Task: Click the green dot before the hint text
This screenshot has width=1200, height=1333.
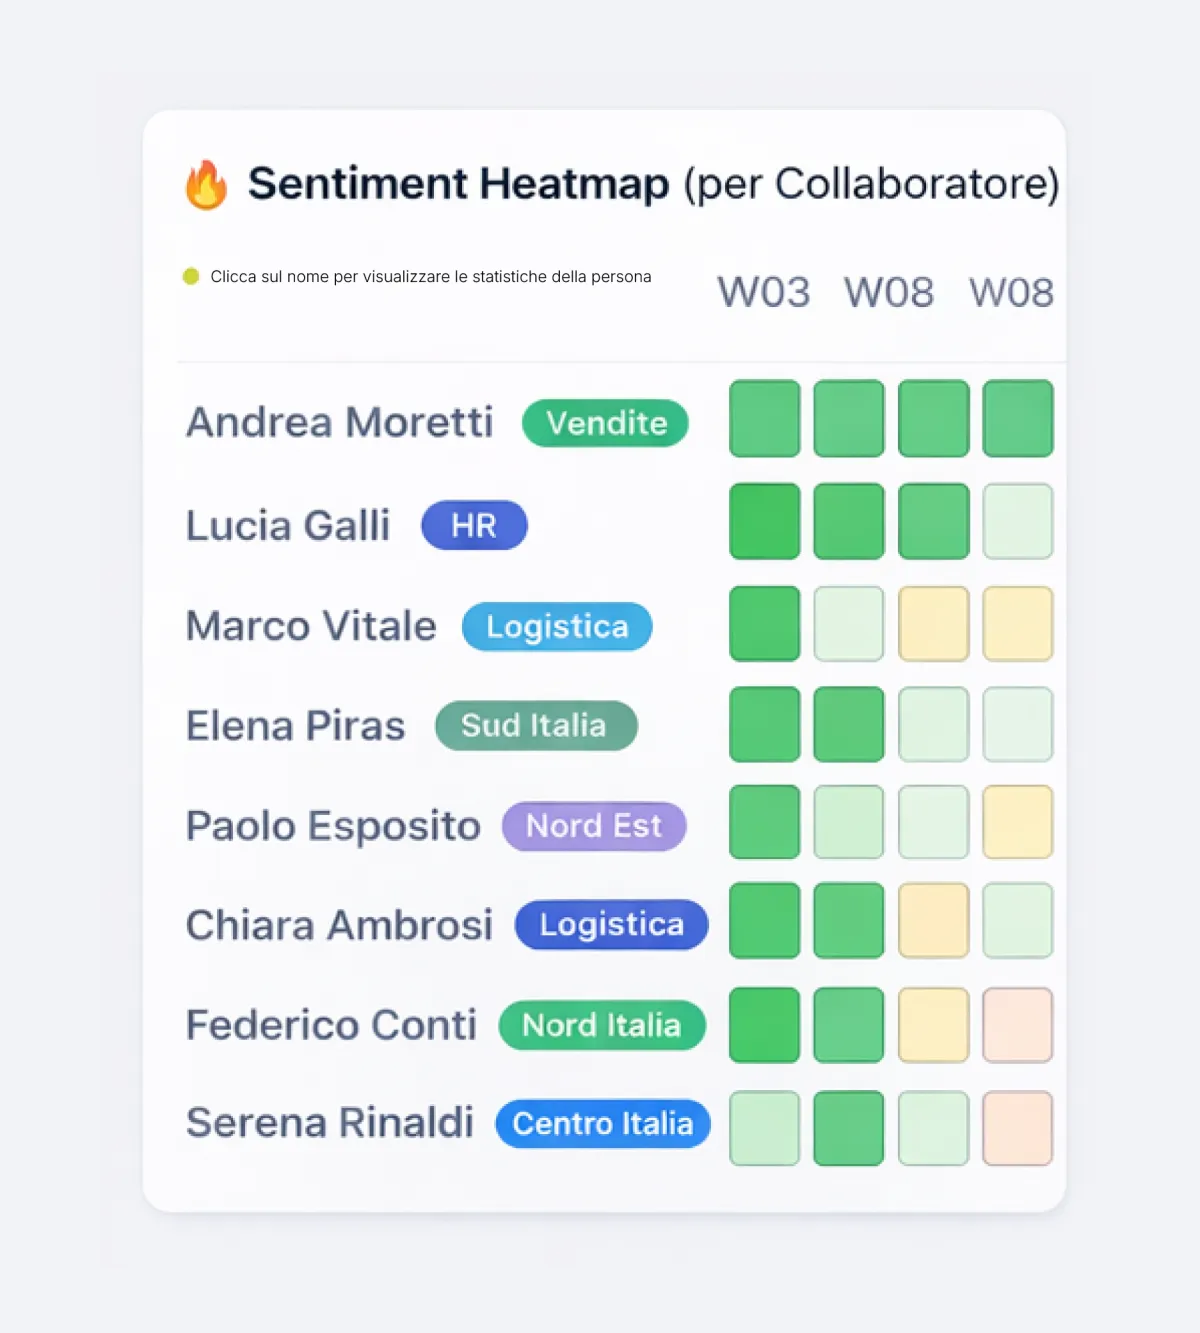Action: click(x=191, y=276)
